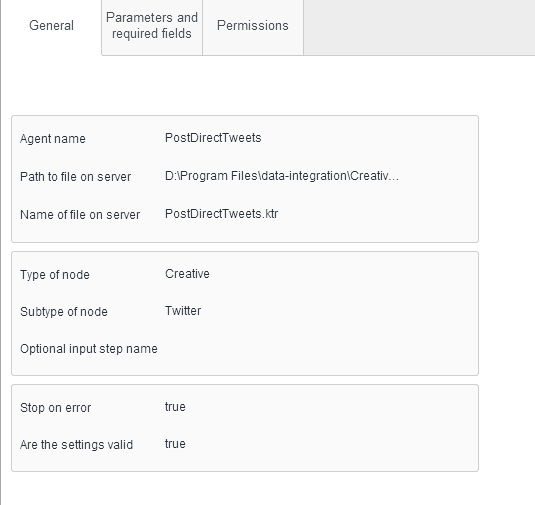Image resolution: width=535 pixels, height=505 pixels.
Task: Click the Type of node label
Action: (55, 275)
